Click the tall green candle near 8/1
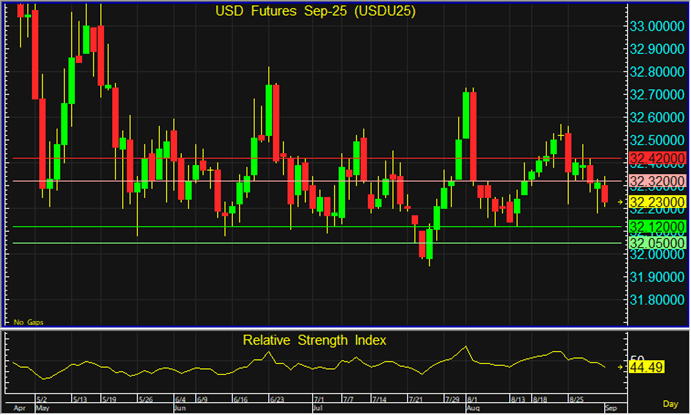This screenshot has width=691, height=415. (x=466, y=115)
